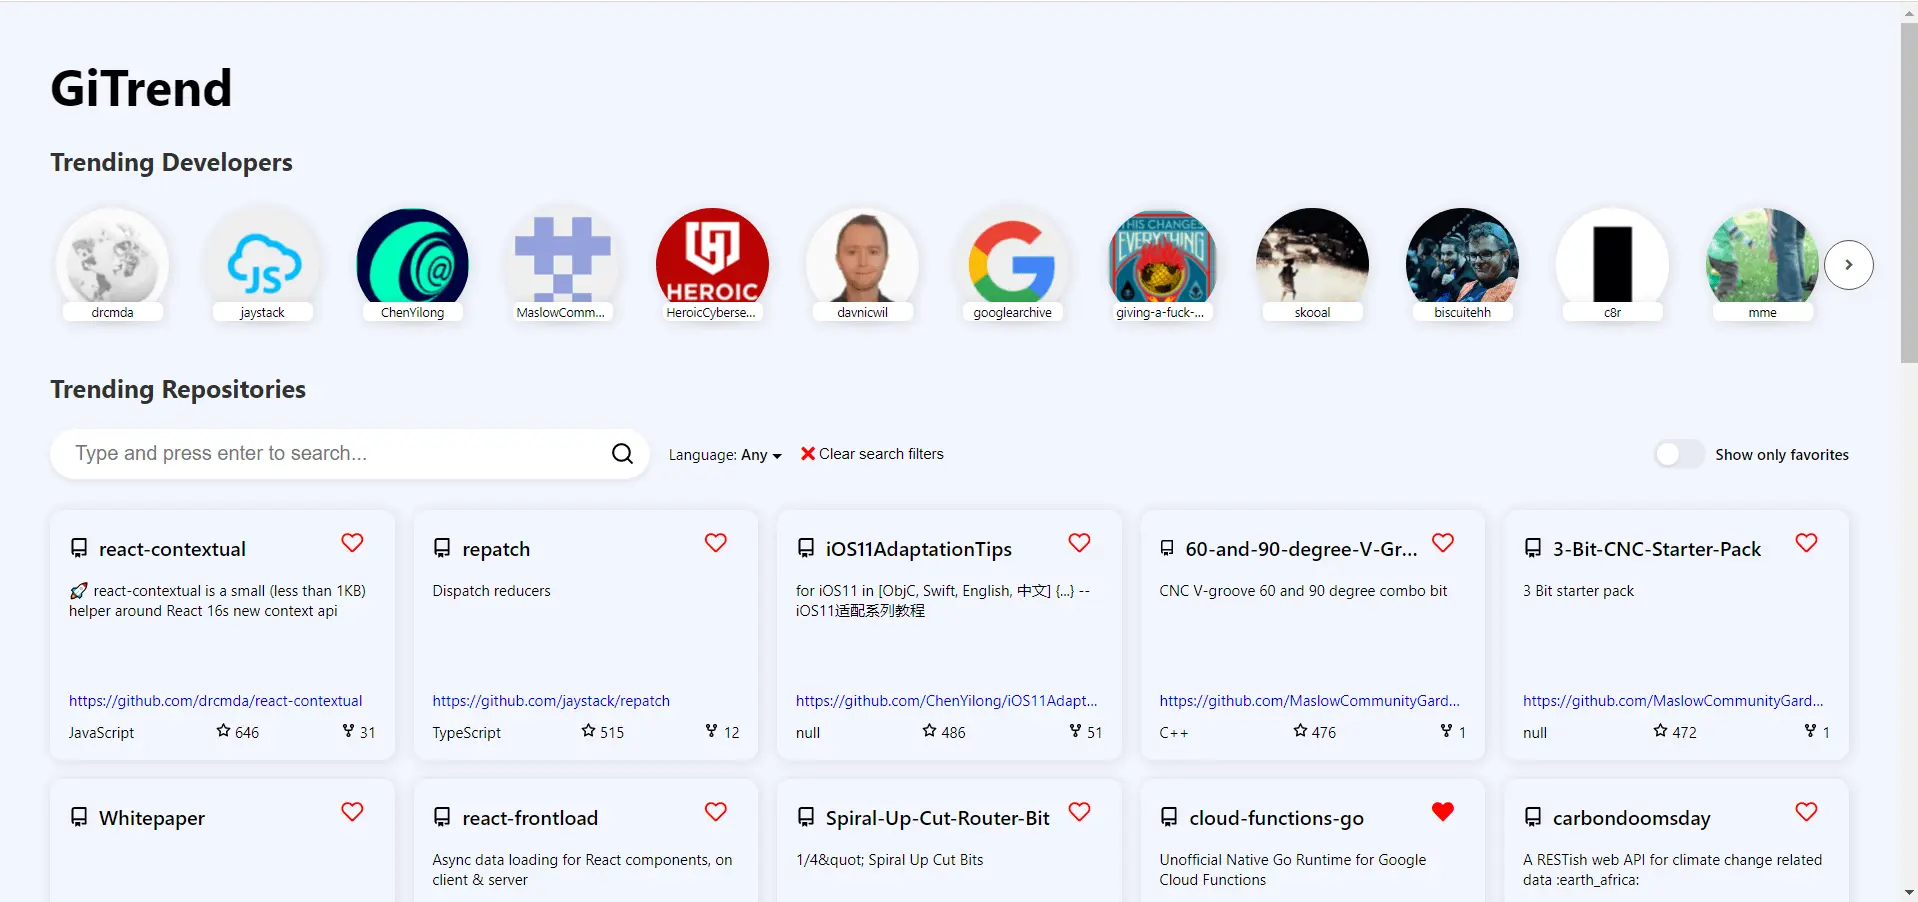Favorite the Whitepaper repository heart
1918x902 pixels.
pos(352,812)
